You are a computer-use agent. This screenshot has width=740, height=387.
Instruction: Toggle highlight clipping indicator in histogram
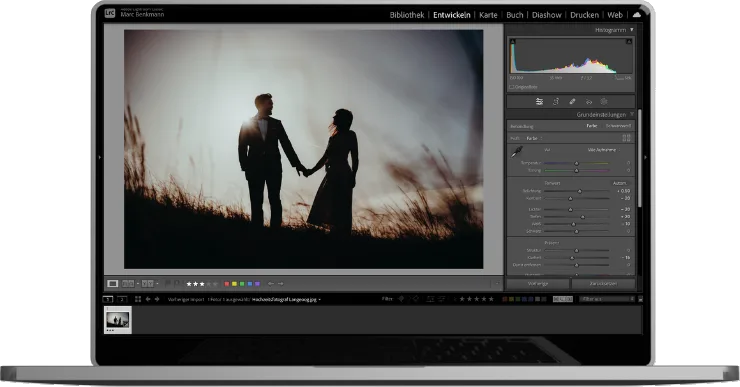[x=629, y=42]
